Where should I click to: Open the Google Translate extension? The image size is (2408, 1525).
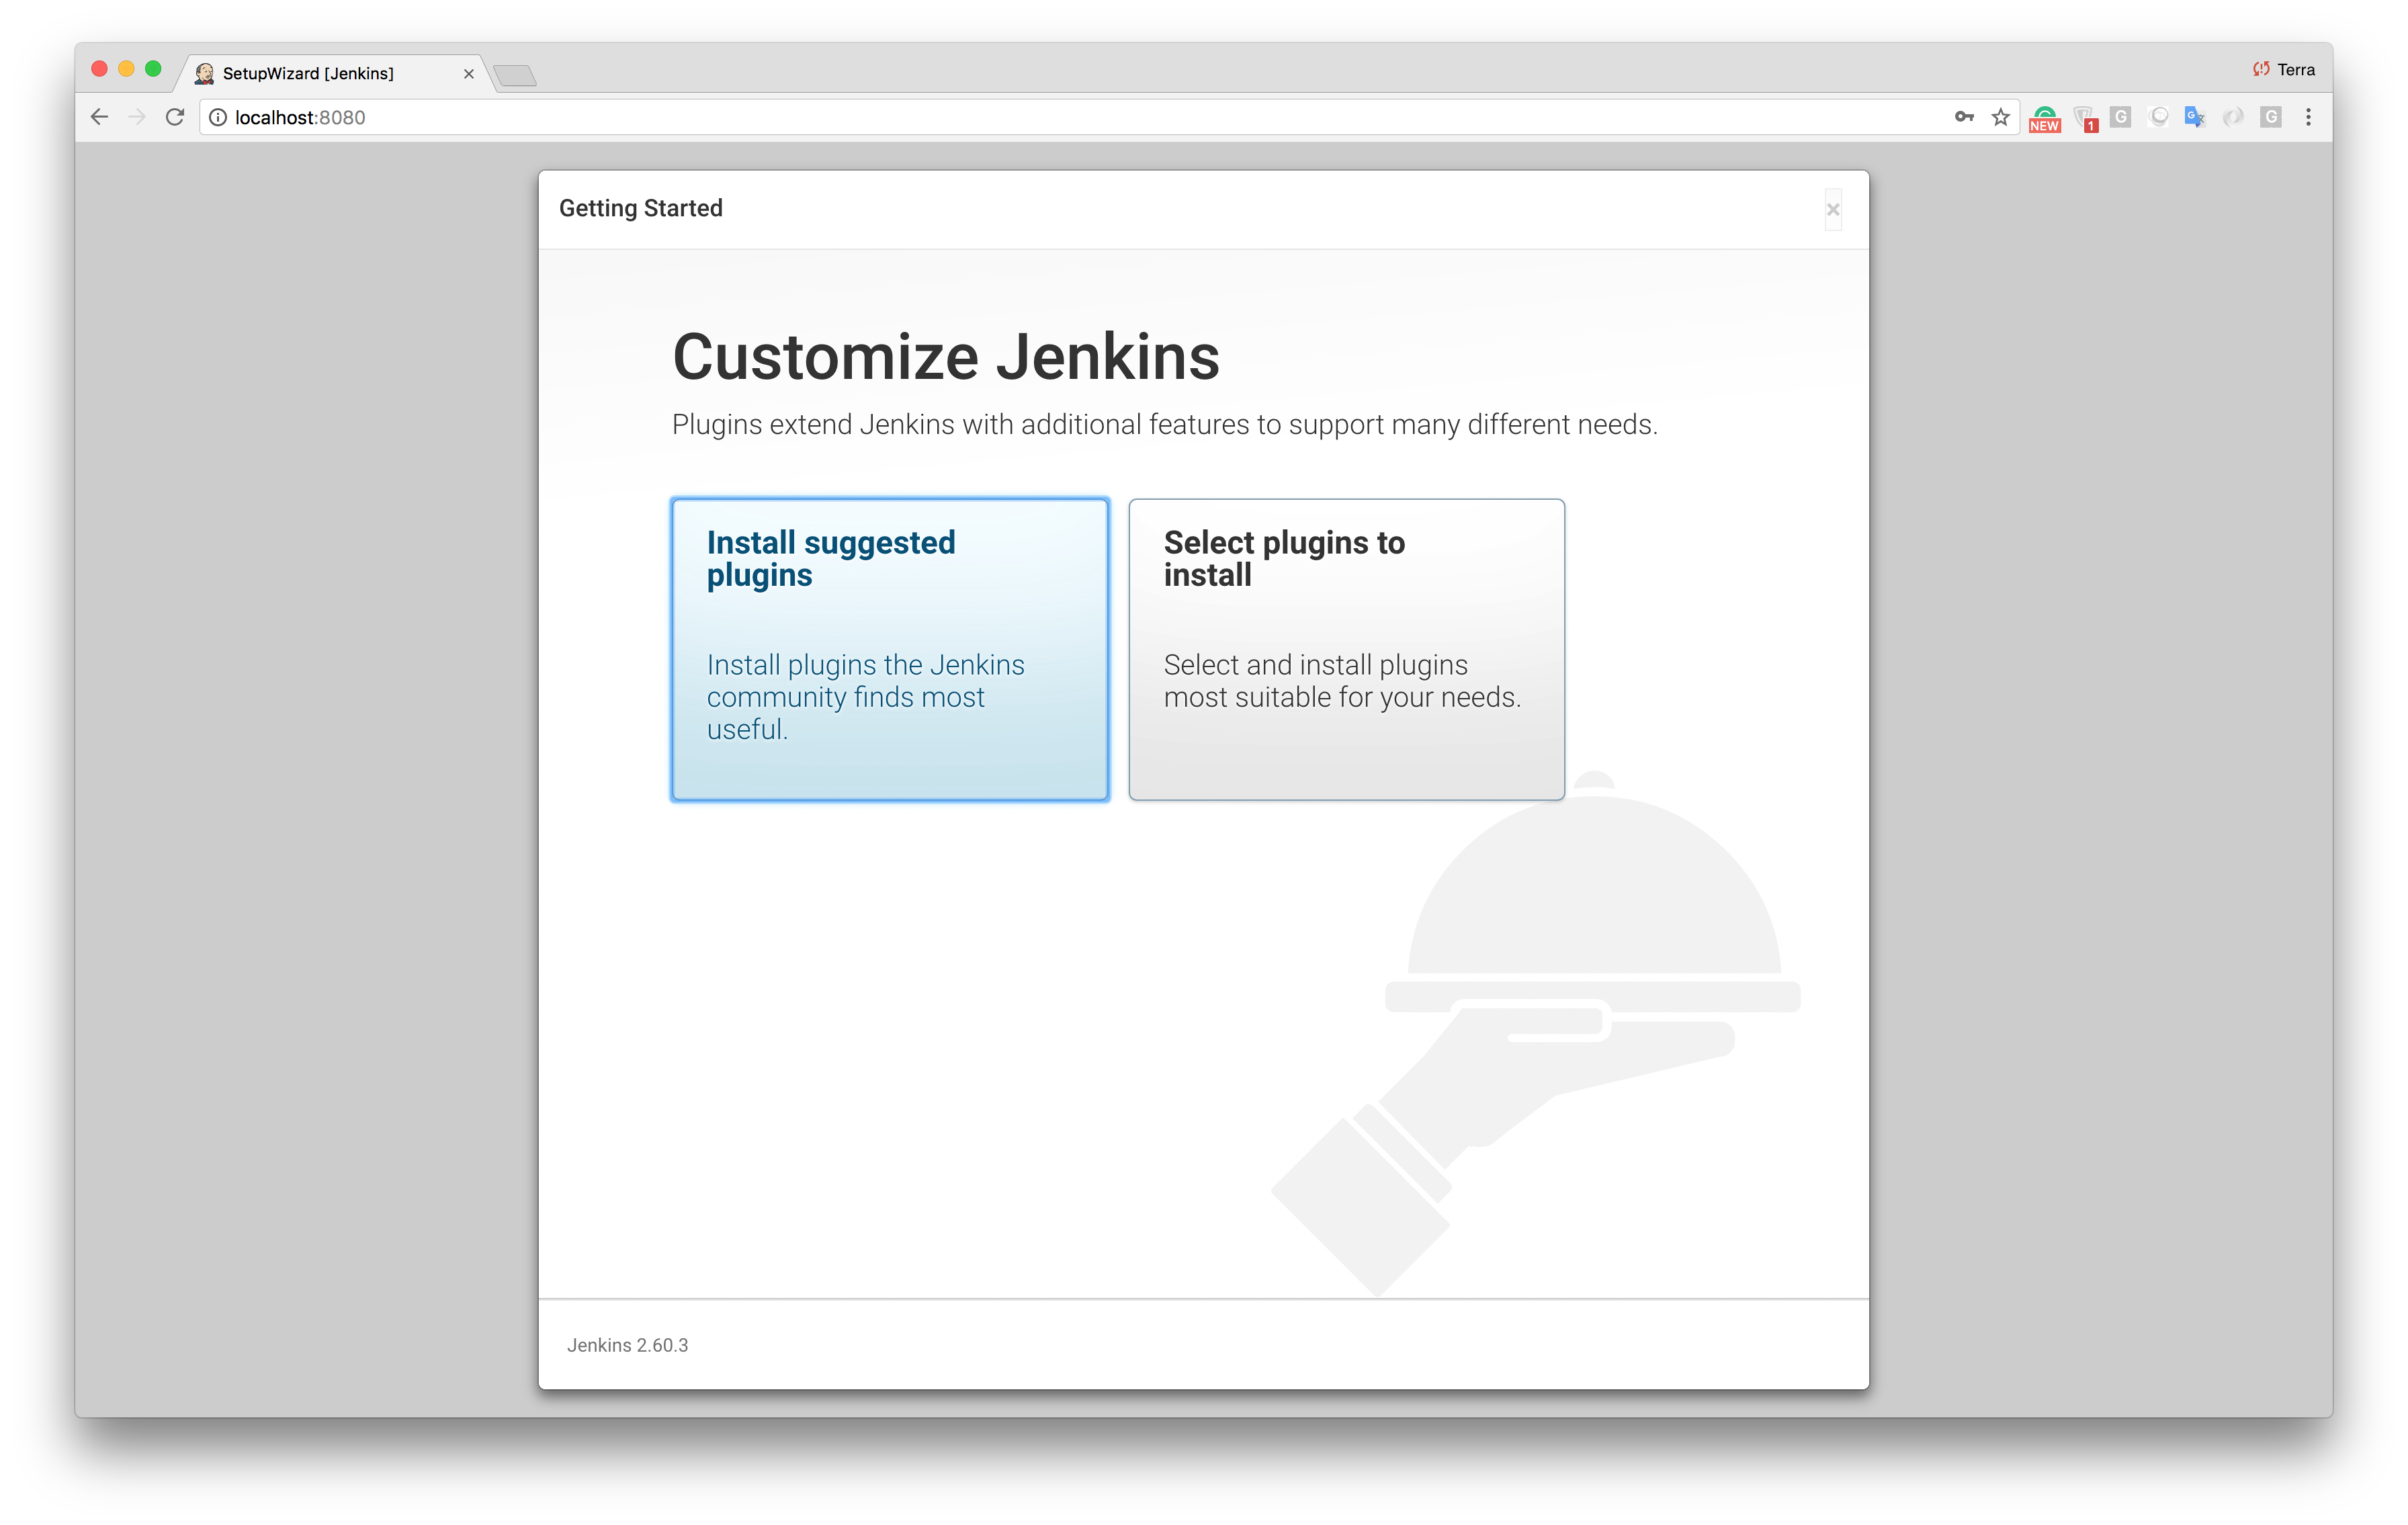coord(2194,117)
